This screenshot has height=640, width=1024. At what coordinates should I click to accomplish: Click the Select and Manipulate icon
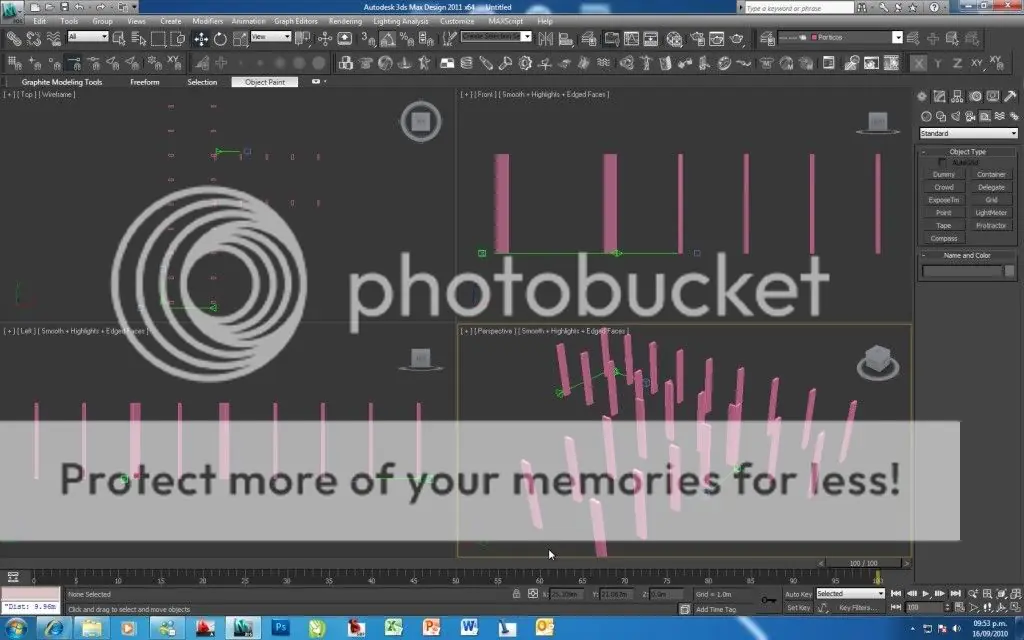[x=325, y=39]
